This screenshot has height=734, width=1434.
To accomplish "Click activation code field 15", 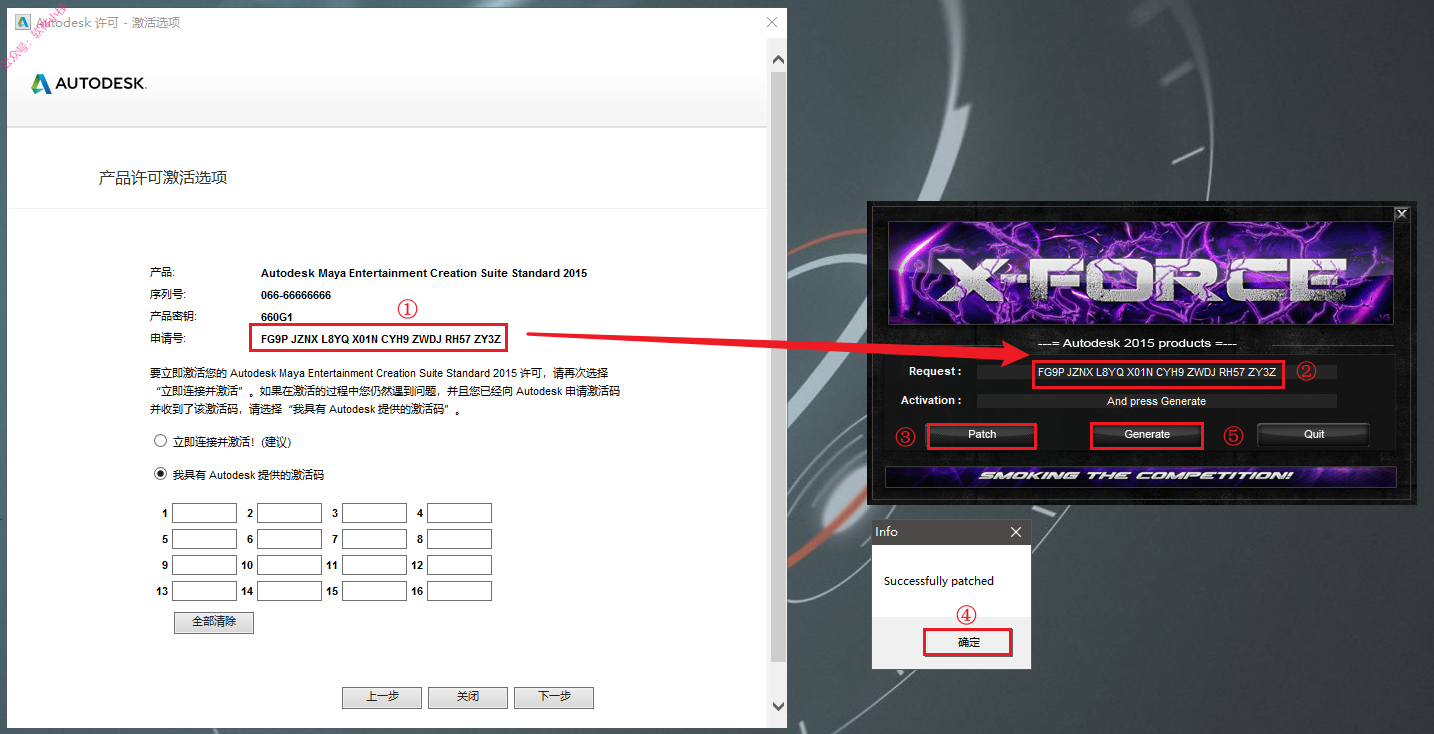I will pyautogui.click(x=374, y=591).
